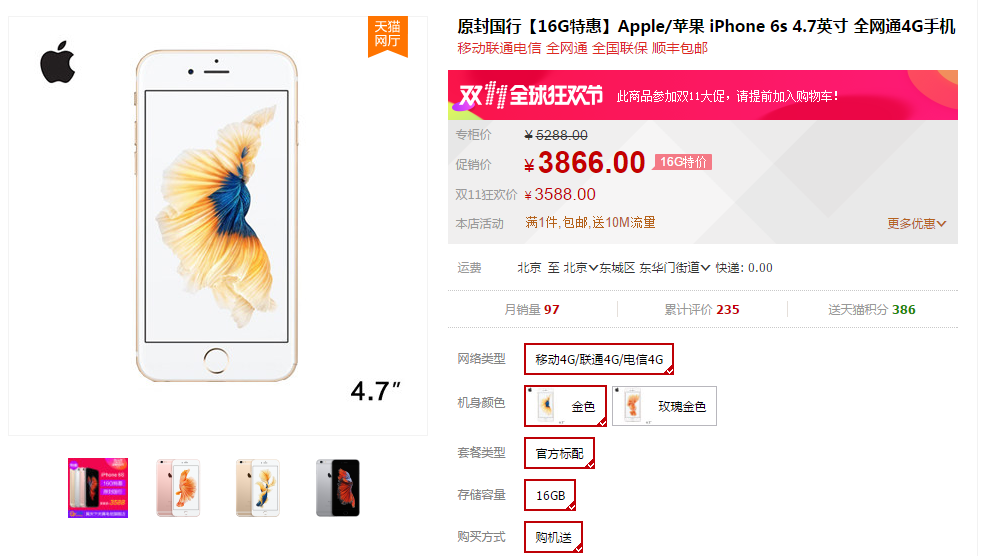984x556 pixels.
Task: Select the 16GB storage capacity
Action: point(550,495)
